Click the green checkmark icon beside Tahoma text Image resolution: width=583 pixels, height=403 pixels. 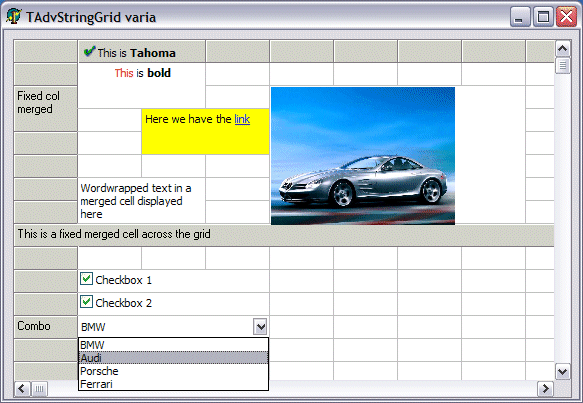click(89, 52)
